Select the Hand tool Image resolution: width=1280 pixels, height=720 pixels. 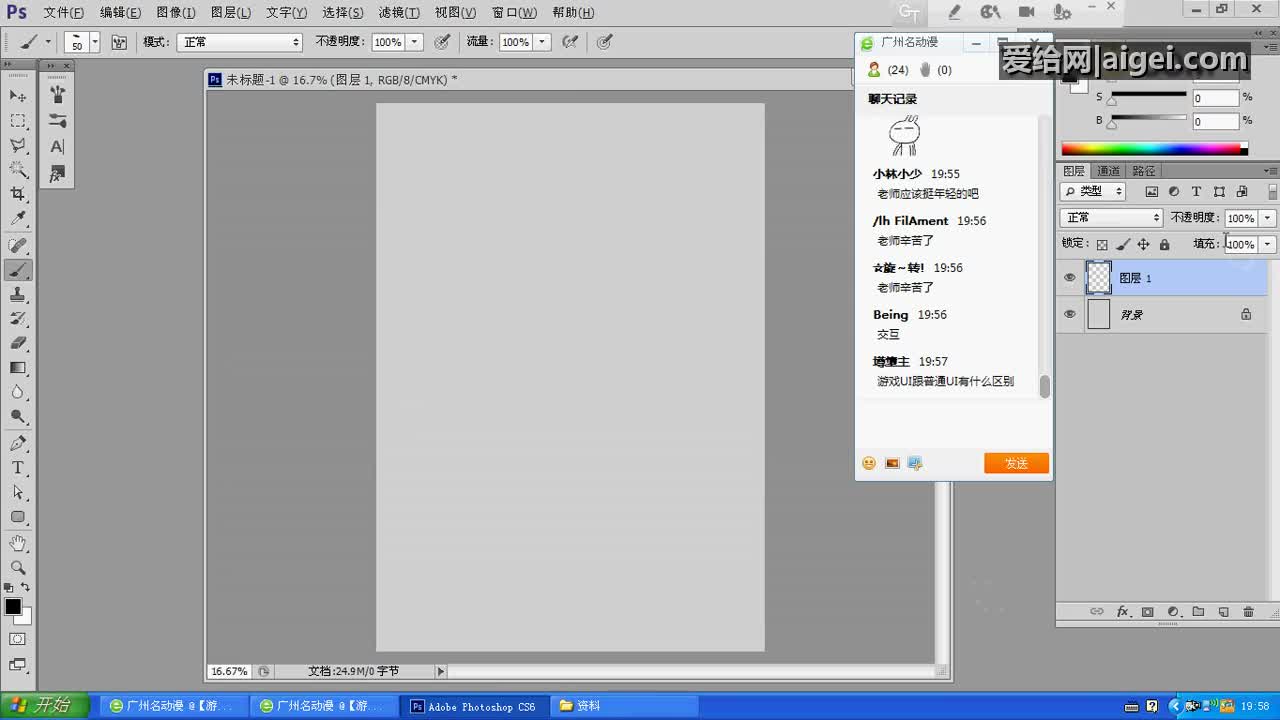tap(18, 543)
